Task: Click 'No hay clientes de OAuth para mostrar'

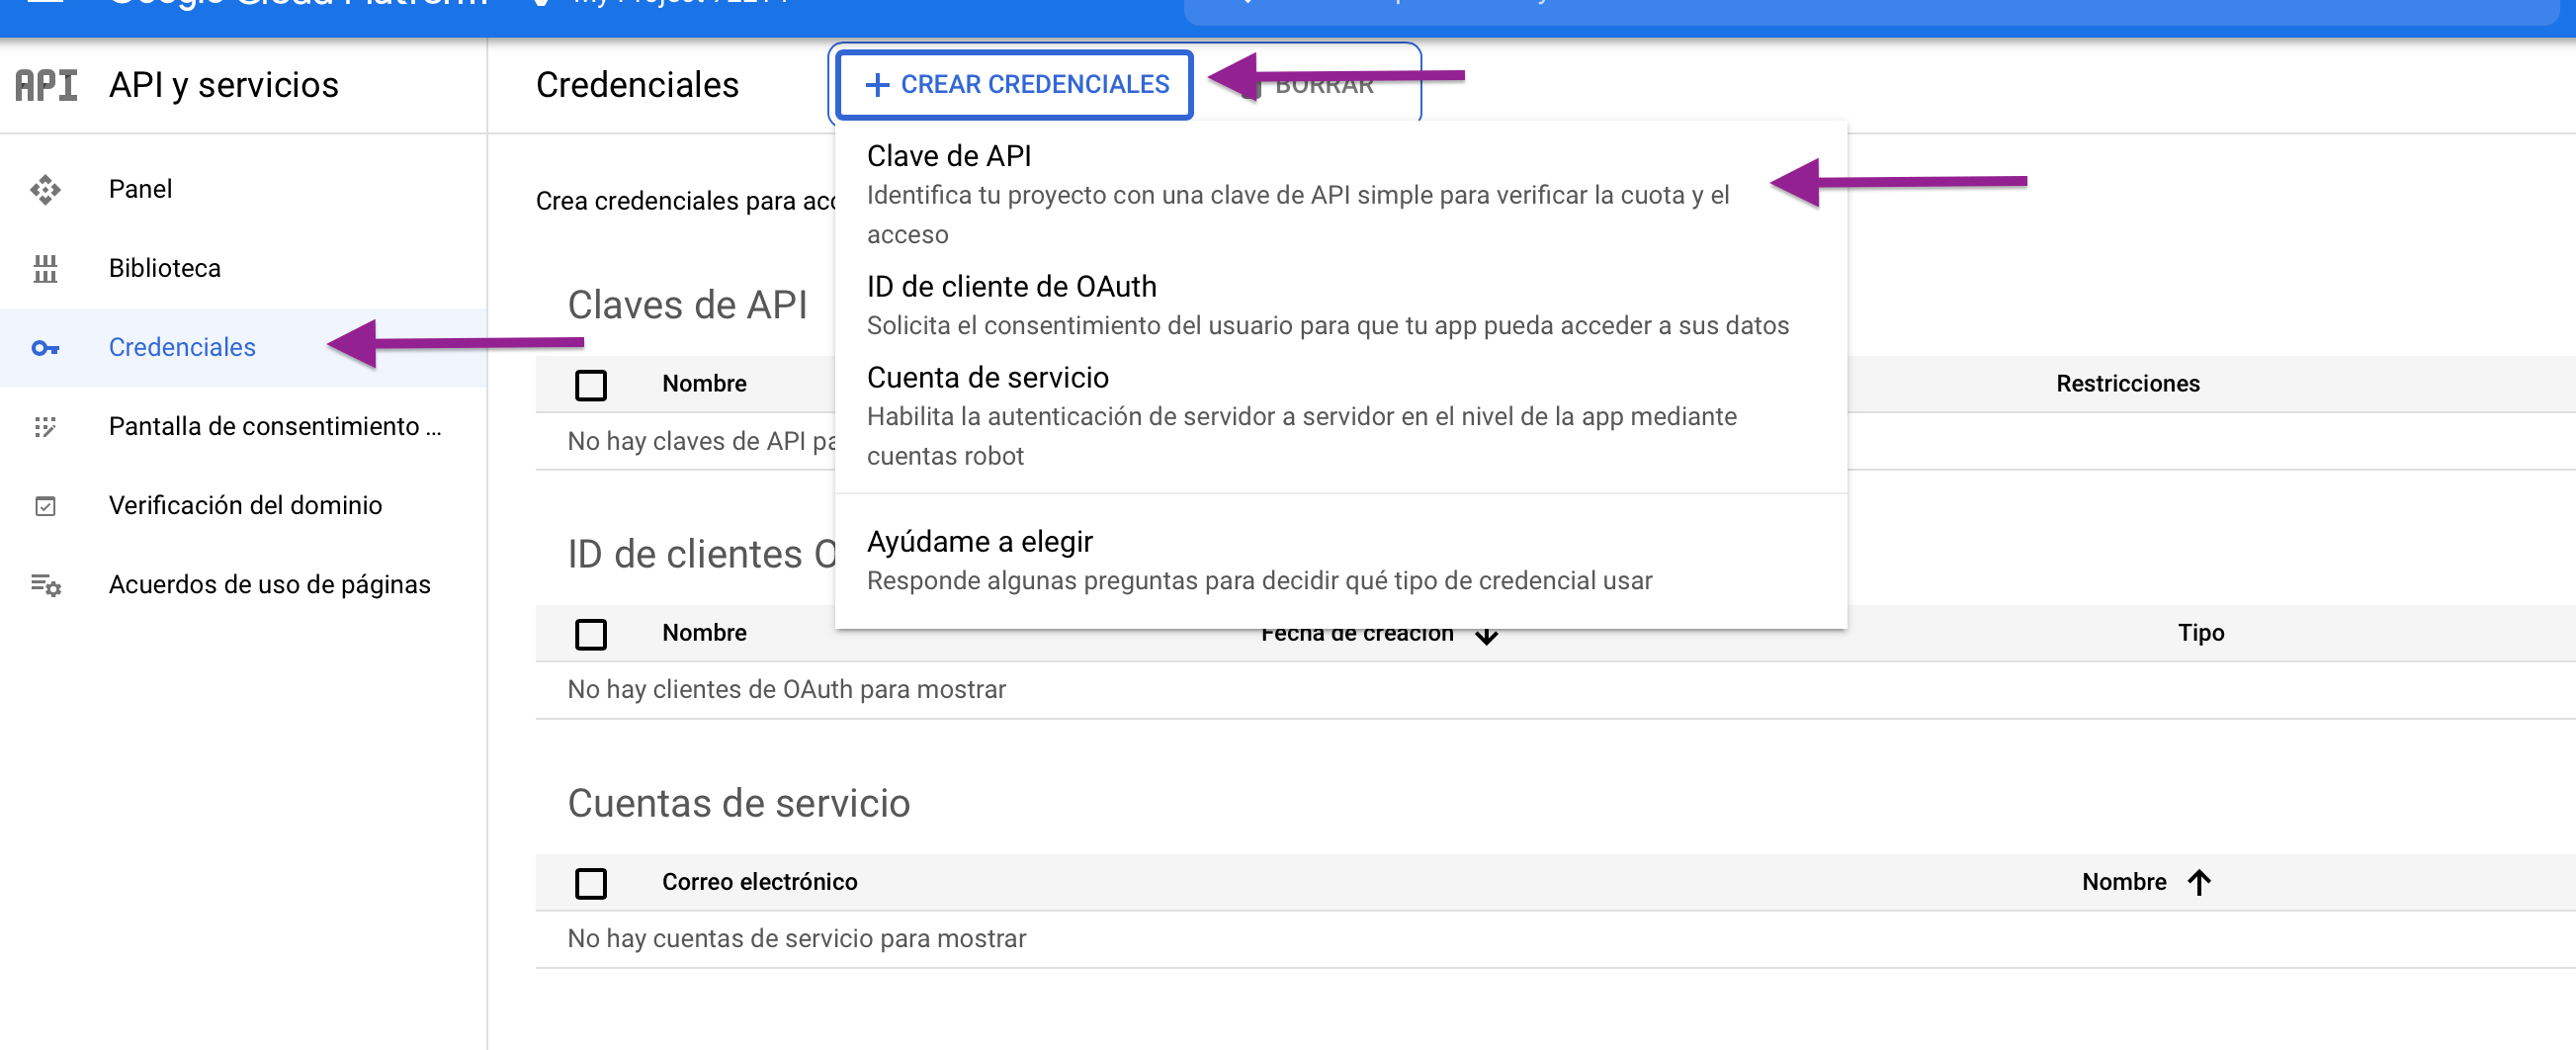Action: (x=786, y=690)
